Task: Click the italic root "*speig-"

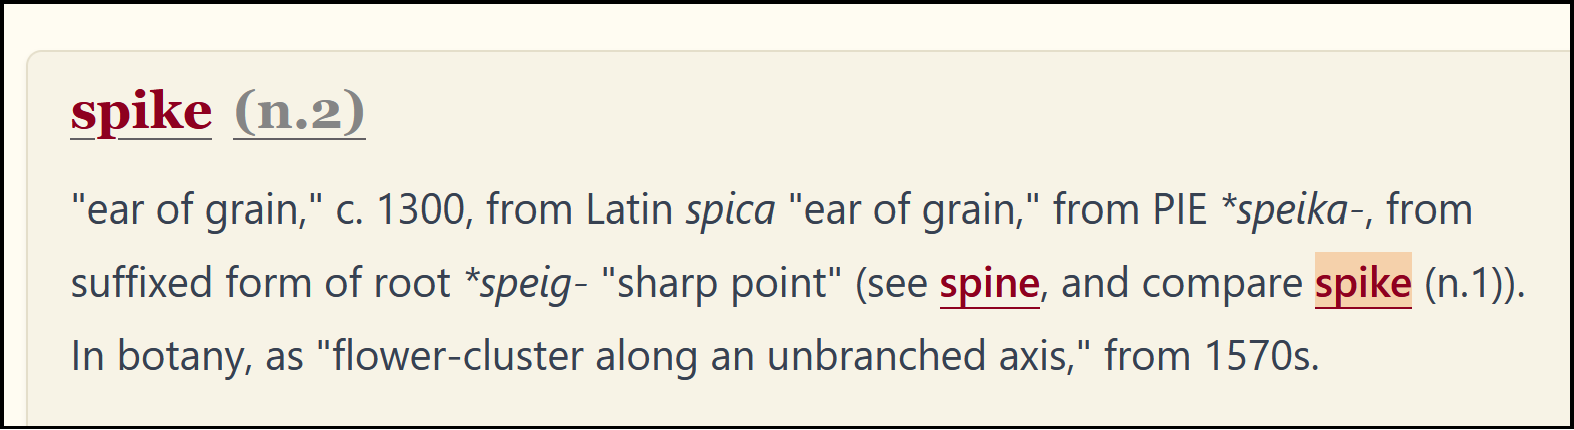Action: (525, 284)
